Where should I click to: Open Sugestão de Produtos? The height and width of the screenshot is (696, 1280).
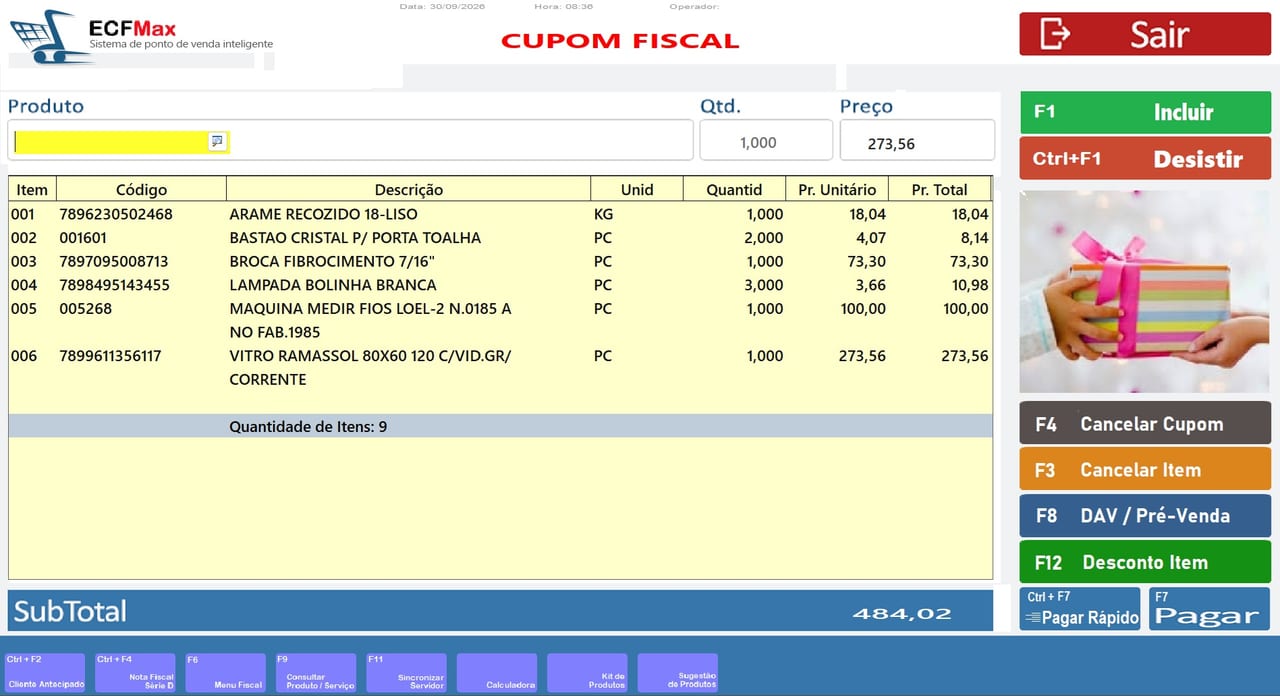coord(677,672)
